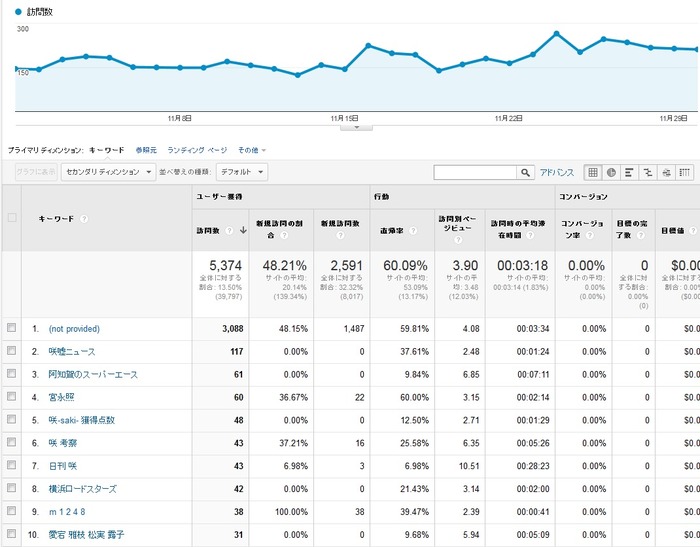
Task: Sort by 新規訪問数 column header
Action: 340,223
